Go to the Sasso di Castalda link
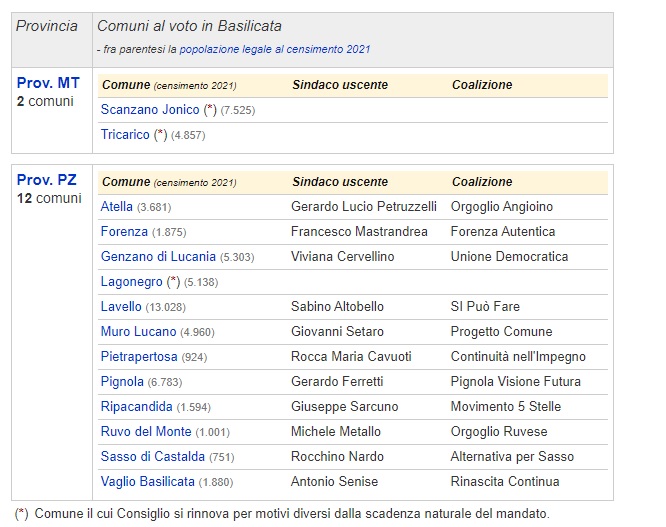The height and width of the screenshot is (527, 666). pyautogui.click(x=153, y=457)
